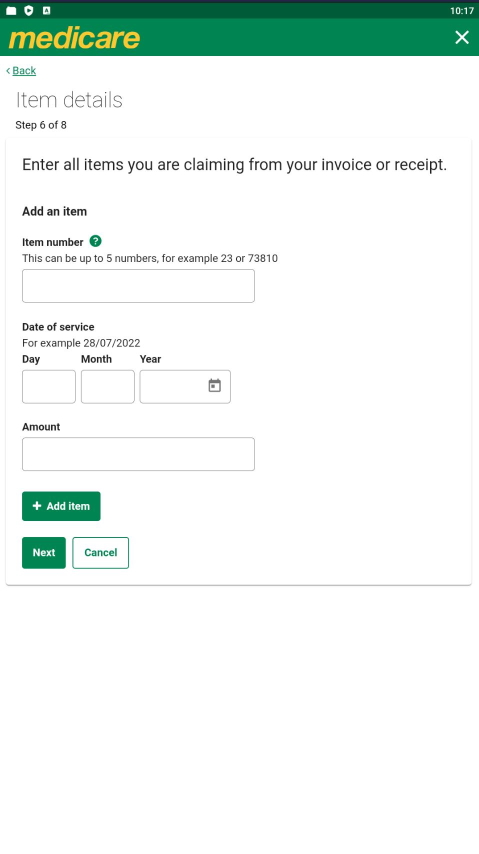This screenshot has width=479, height=854.
Task: Open the Item number help tooltip
Action: pos(95,241)
